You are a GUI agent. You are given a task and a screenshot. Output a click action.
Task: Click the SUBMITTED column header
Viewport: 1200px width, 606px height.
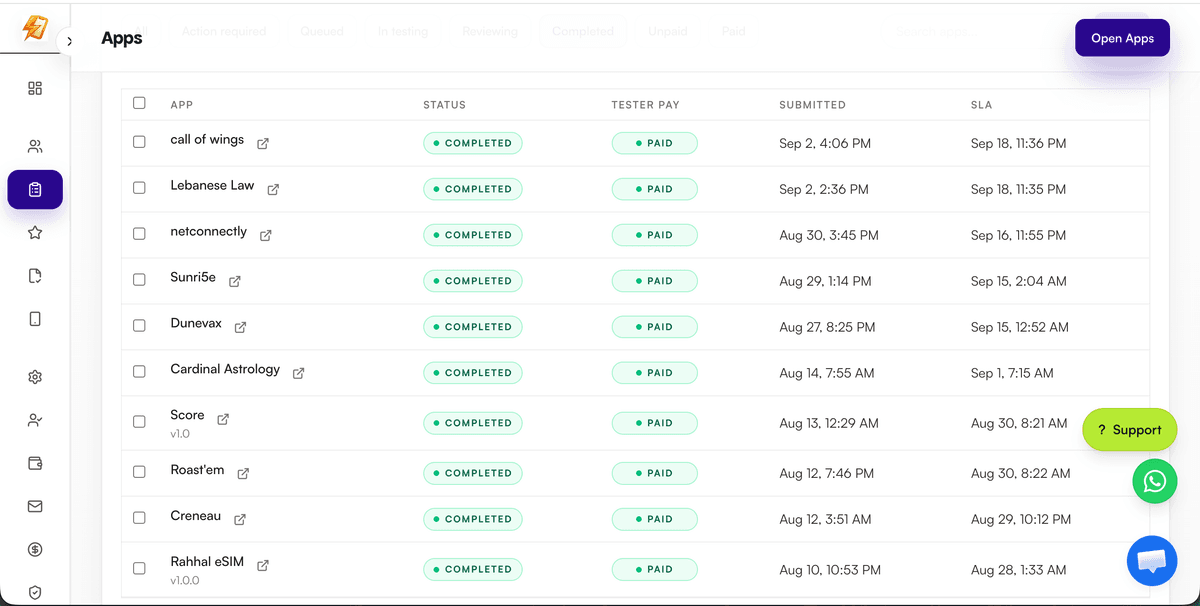[813, 105]
